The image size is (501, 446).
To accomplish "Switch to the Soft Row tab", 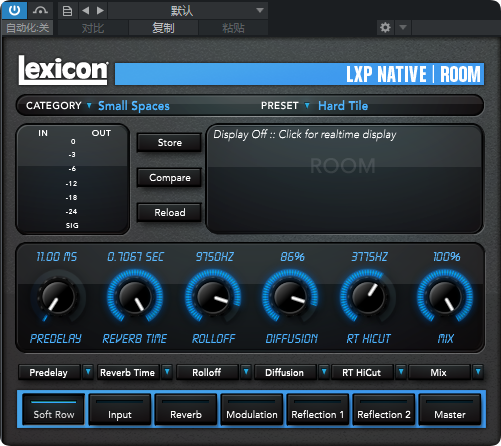I will coord(54,409).
